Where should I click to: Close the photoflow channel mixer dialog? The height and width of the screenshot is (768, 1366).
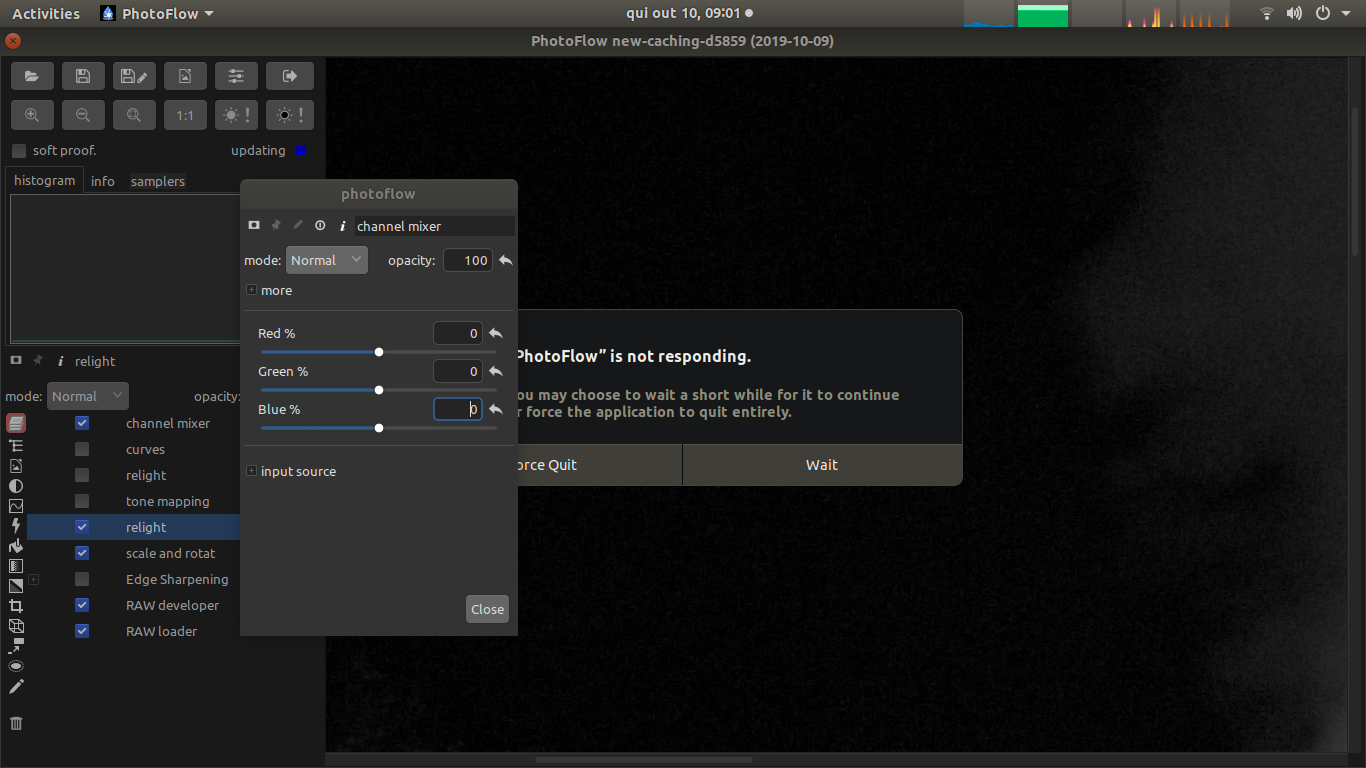coord(487,609)
